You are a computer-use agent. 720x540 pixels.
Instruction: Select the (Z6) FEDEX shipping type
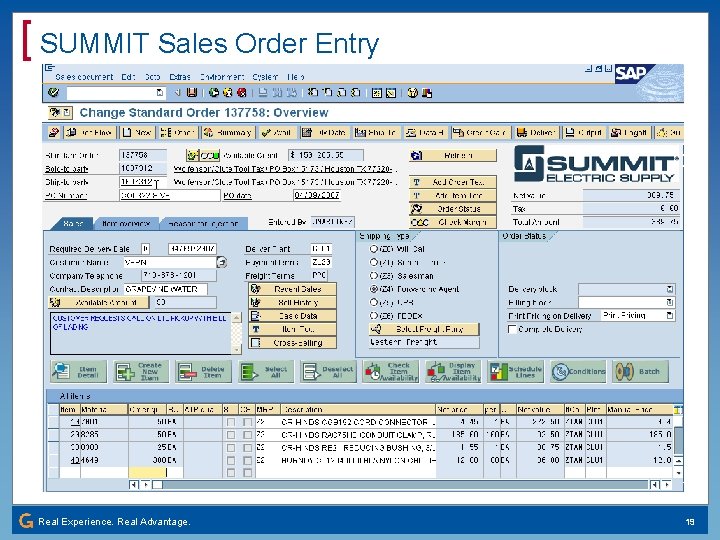pos(374,315)
